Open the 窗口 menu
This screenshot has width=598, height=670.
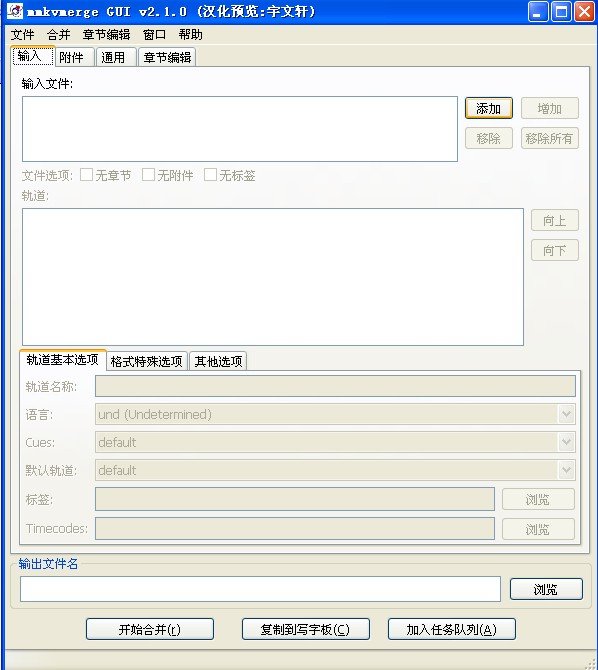coord(154,35)
